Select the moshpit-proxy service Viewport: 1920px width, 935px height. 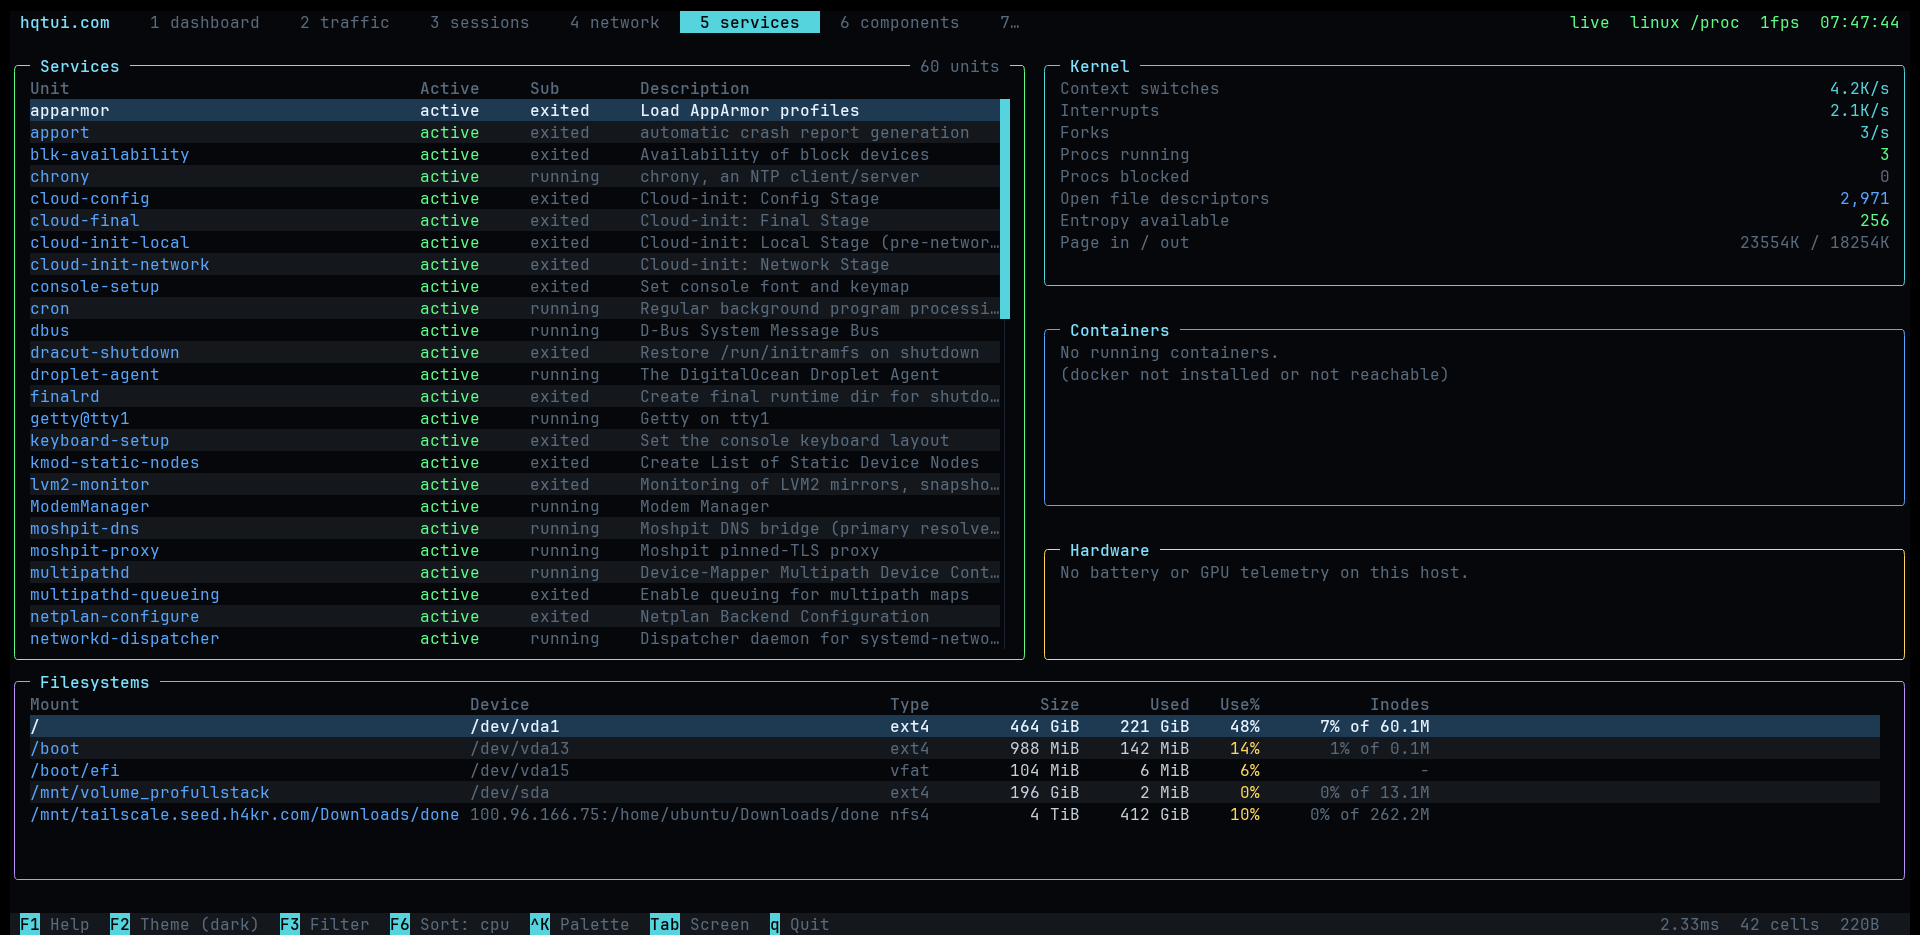coord(515,550)
